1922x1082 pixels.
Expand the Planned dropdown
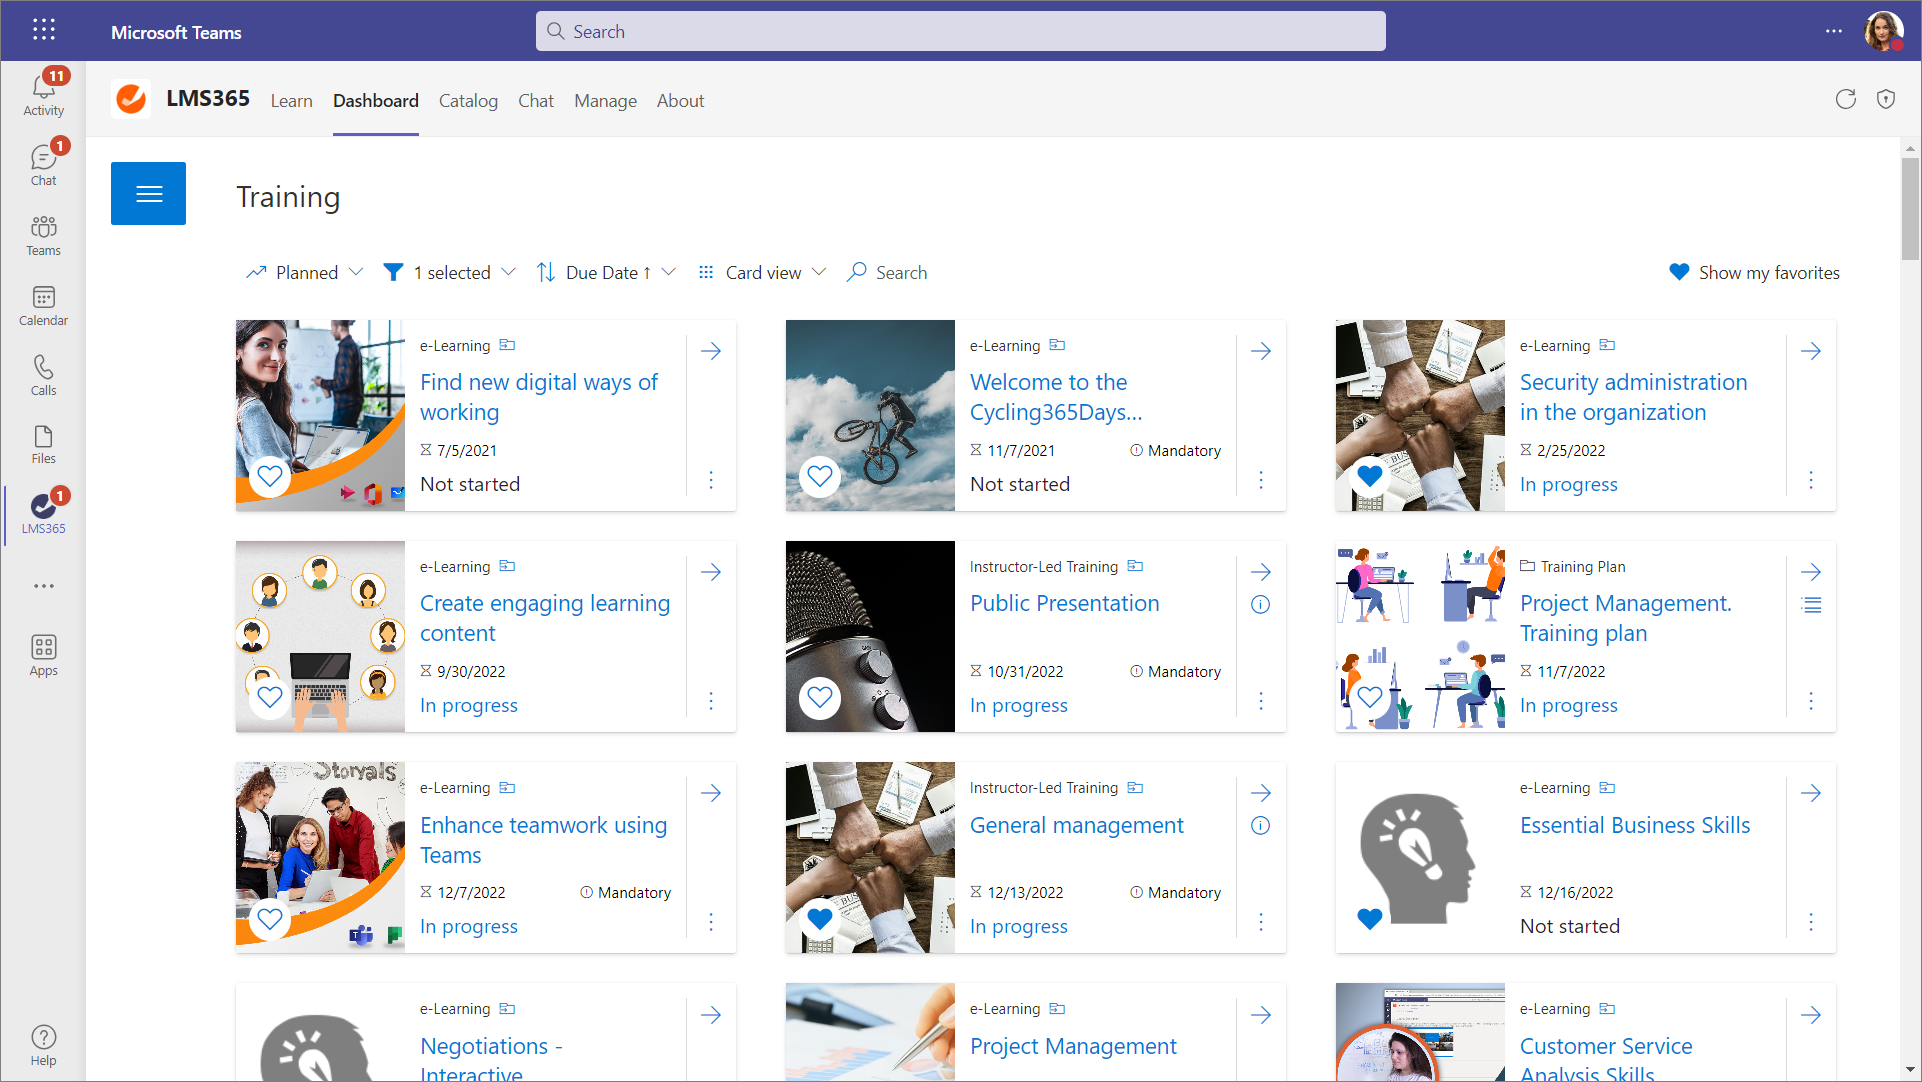pyautogui.click(x=305, y=272)
